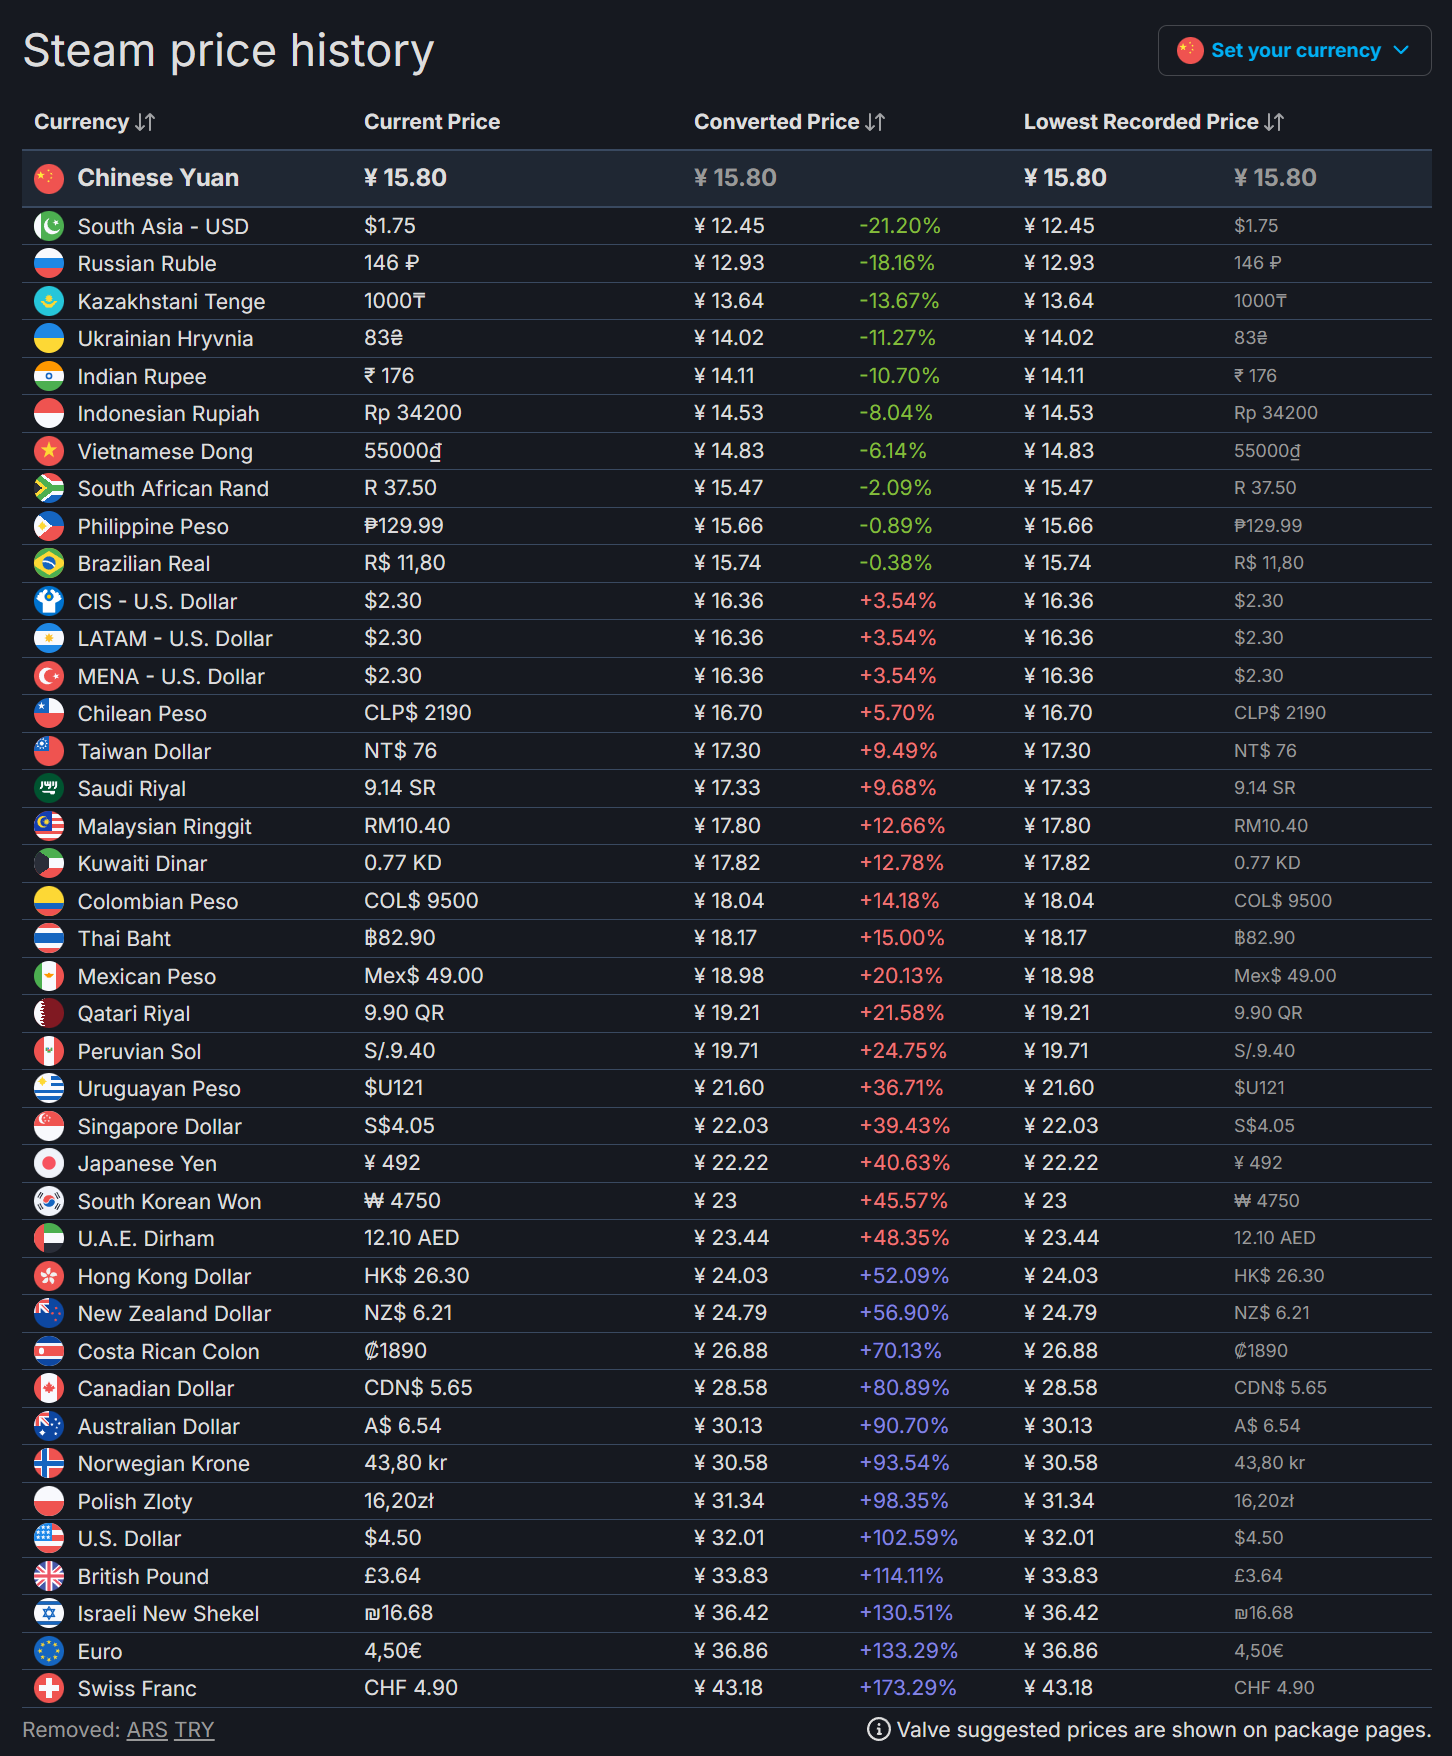Open the removed TRY currency link
1452x1756 pixels.
pyautogui.click(x=195, y=1730)
